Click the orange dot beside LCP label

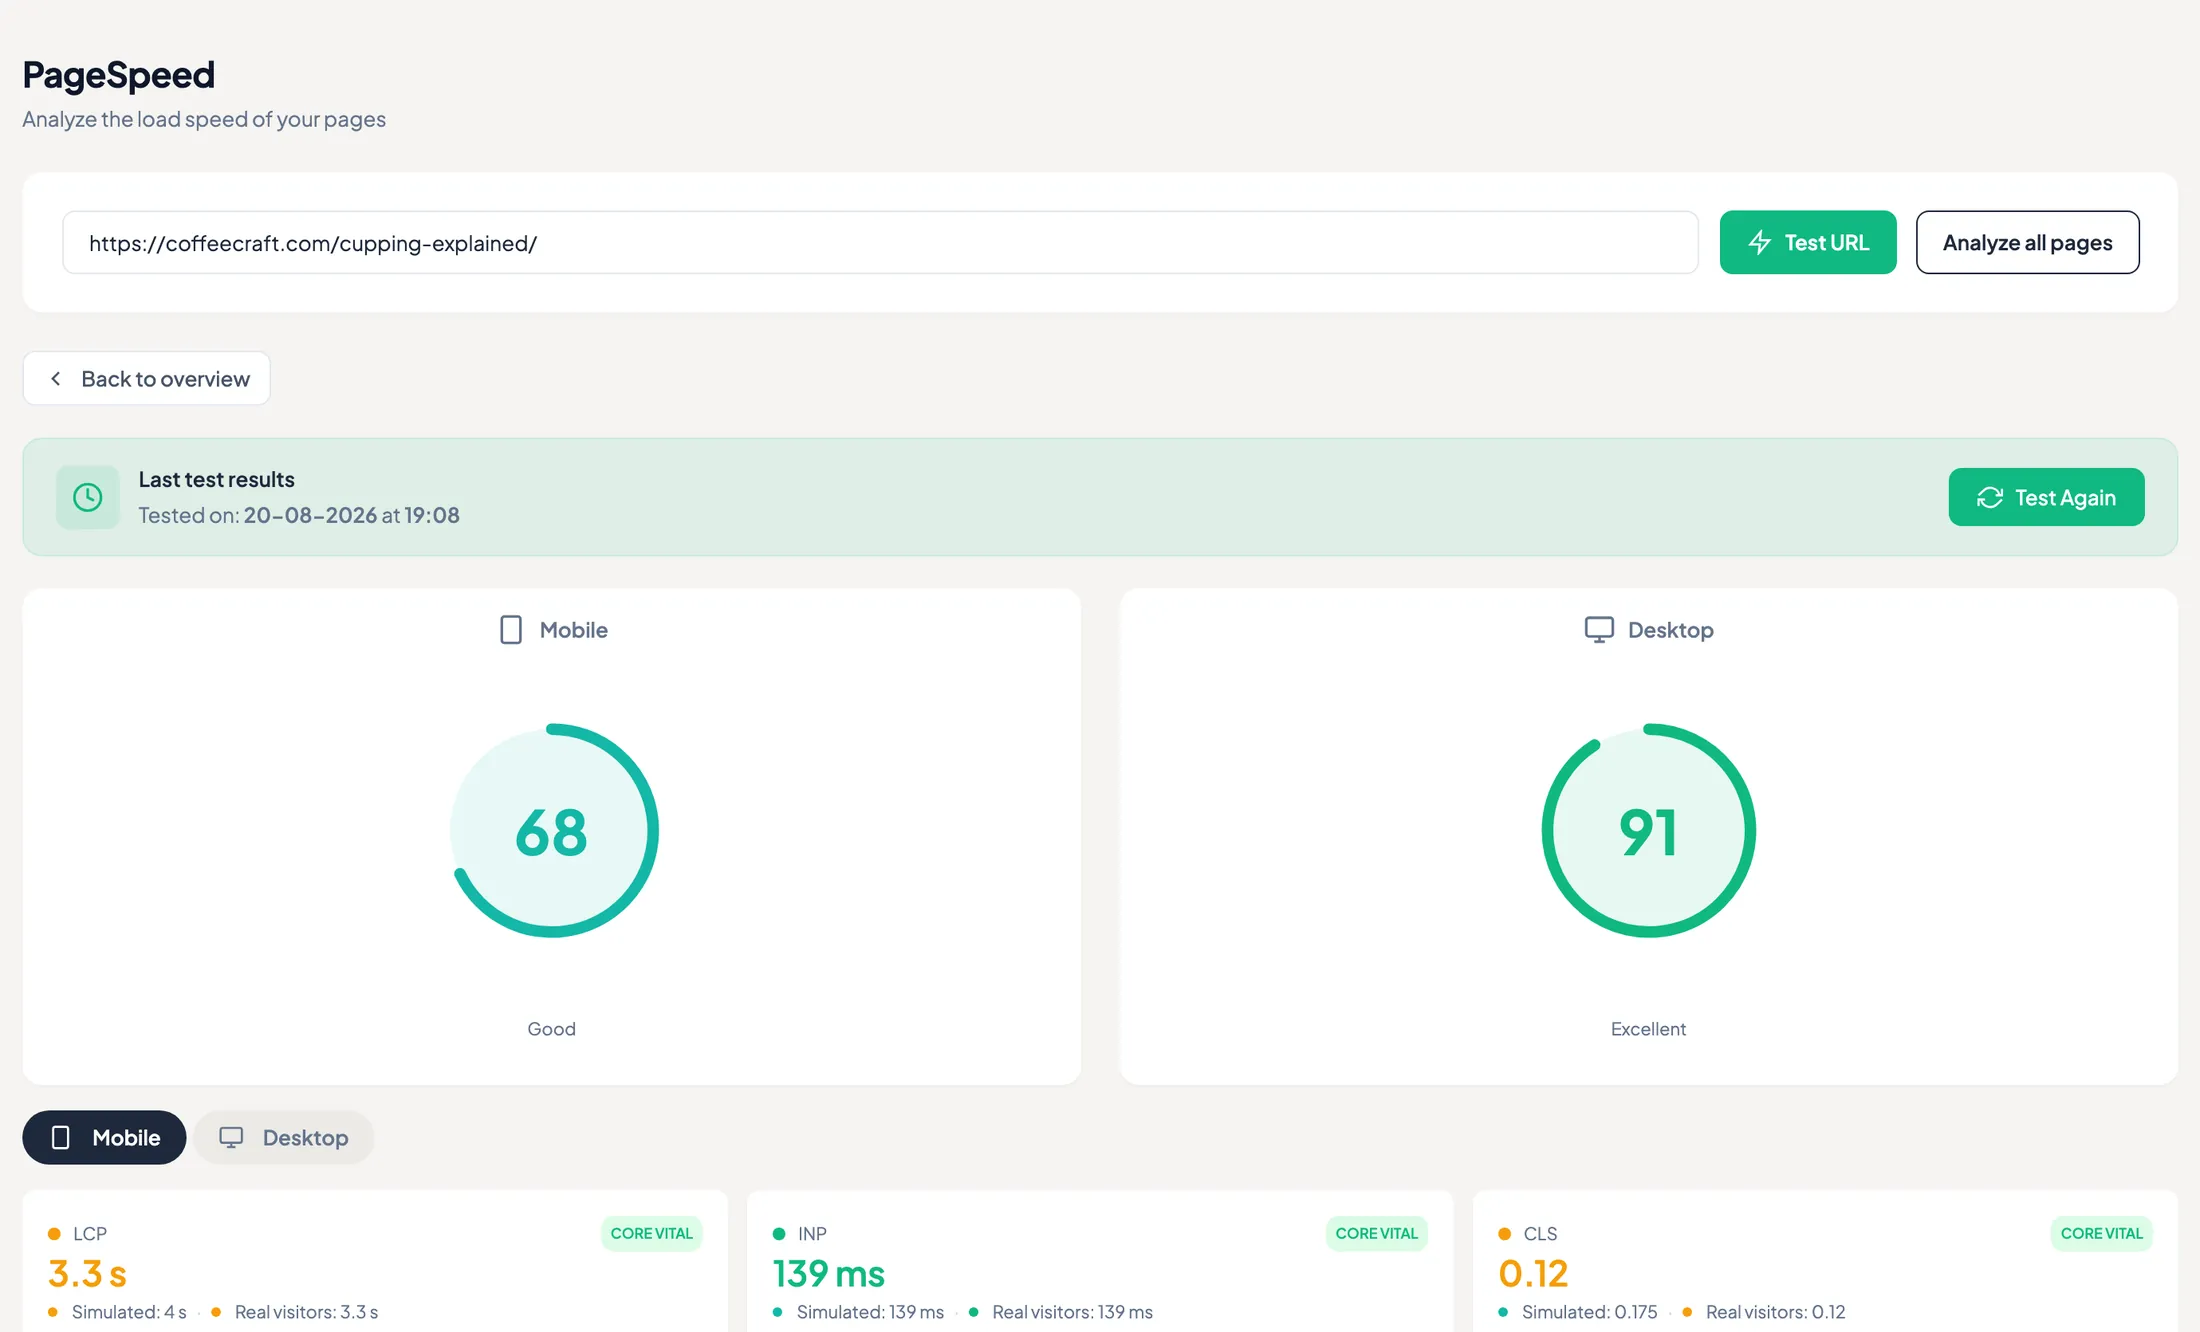(x=54, y=1233)
